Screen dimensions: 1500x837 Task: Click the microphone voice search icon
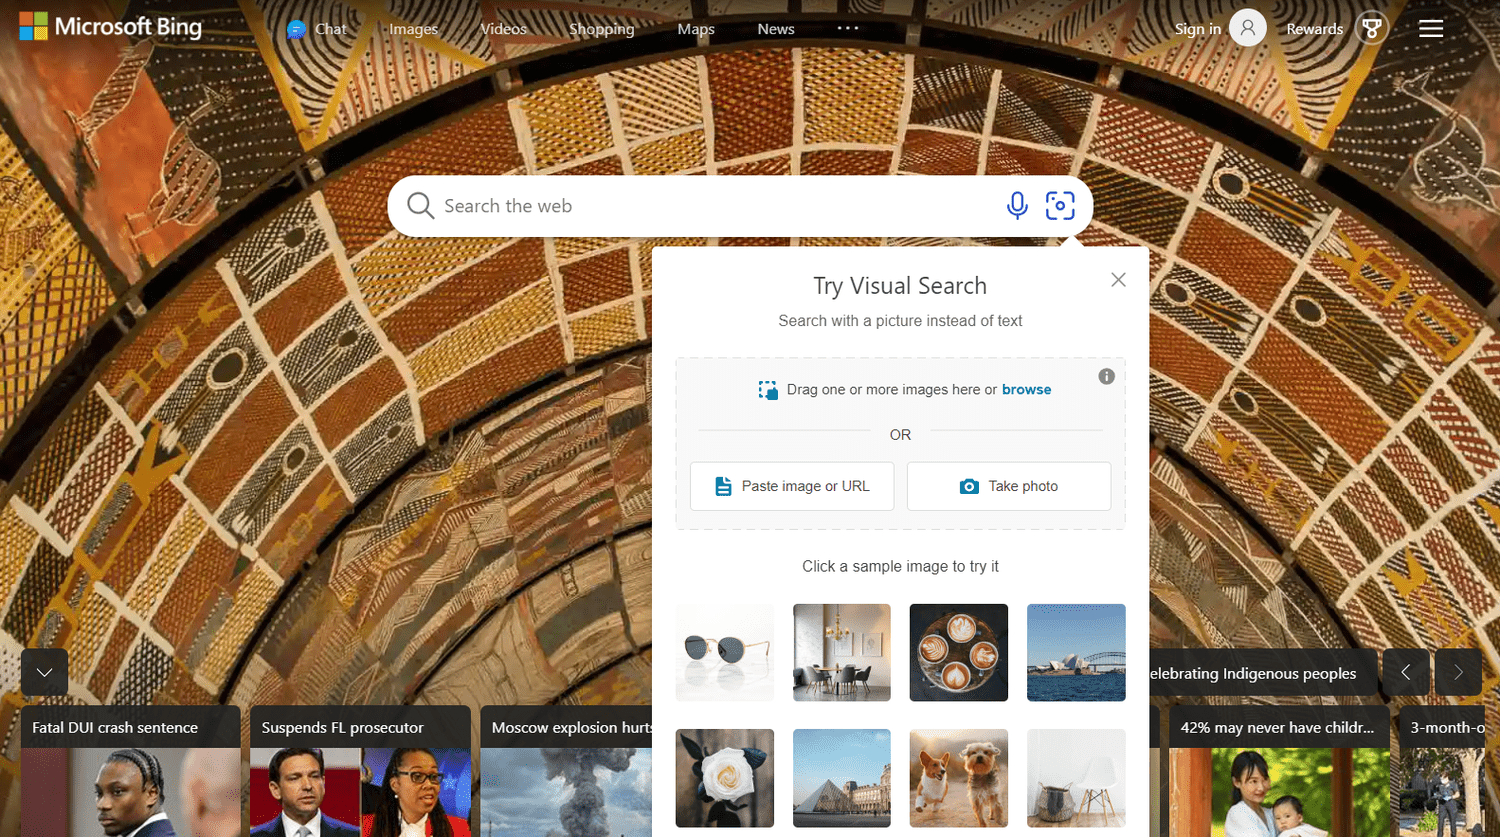click(1016, 206)
